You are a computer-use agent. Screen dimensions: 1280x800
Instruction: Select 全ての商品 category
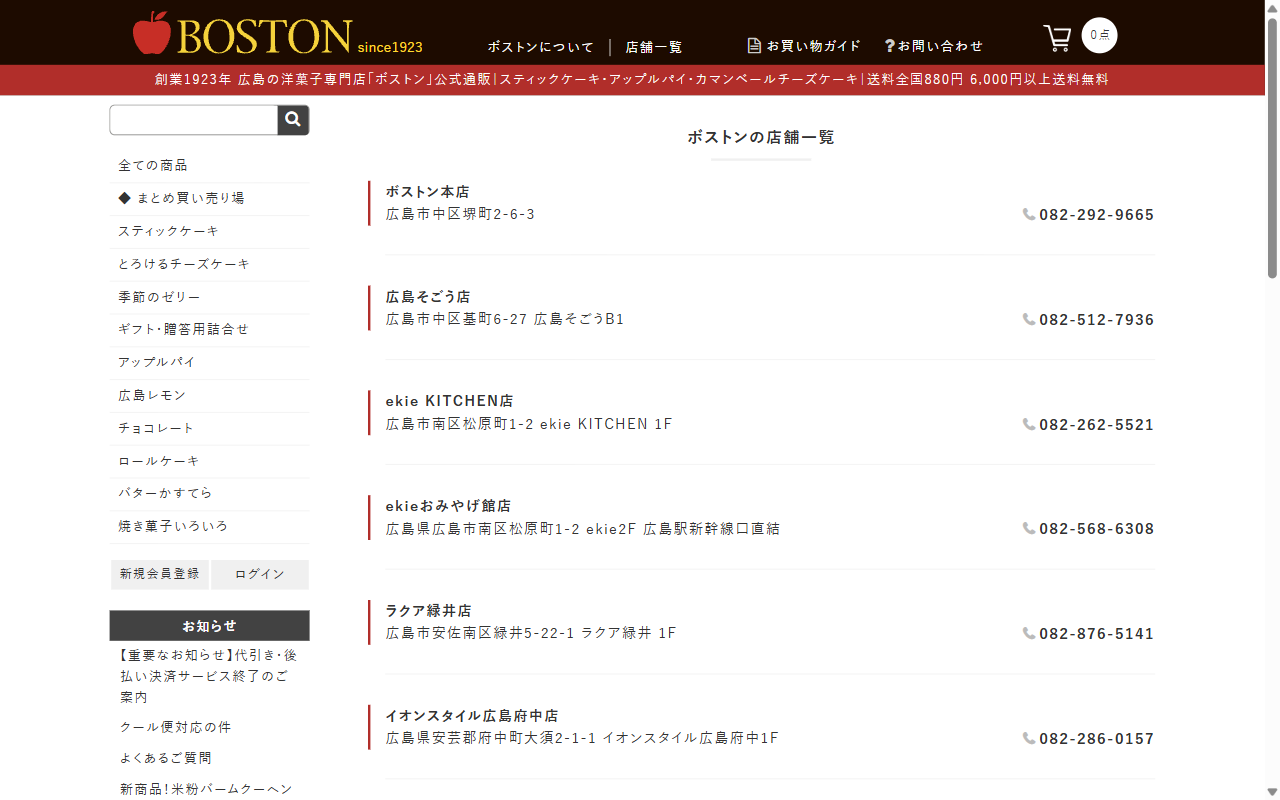209,165
